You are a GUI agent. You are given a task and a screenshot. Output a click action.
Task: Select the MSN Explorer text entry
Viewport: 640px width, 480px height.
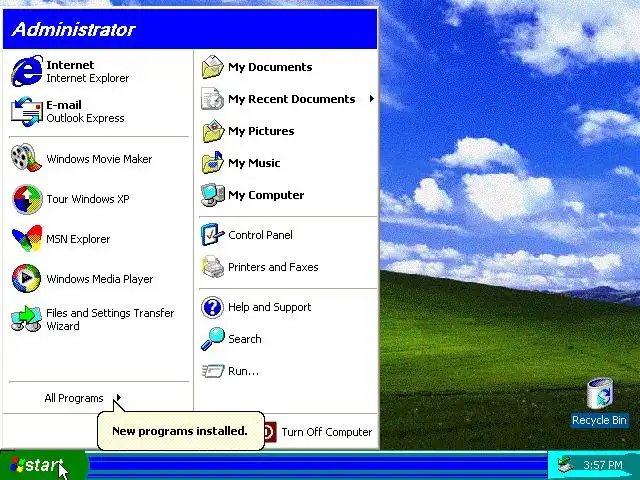(78, 239)
